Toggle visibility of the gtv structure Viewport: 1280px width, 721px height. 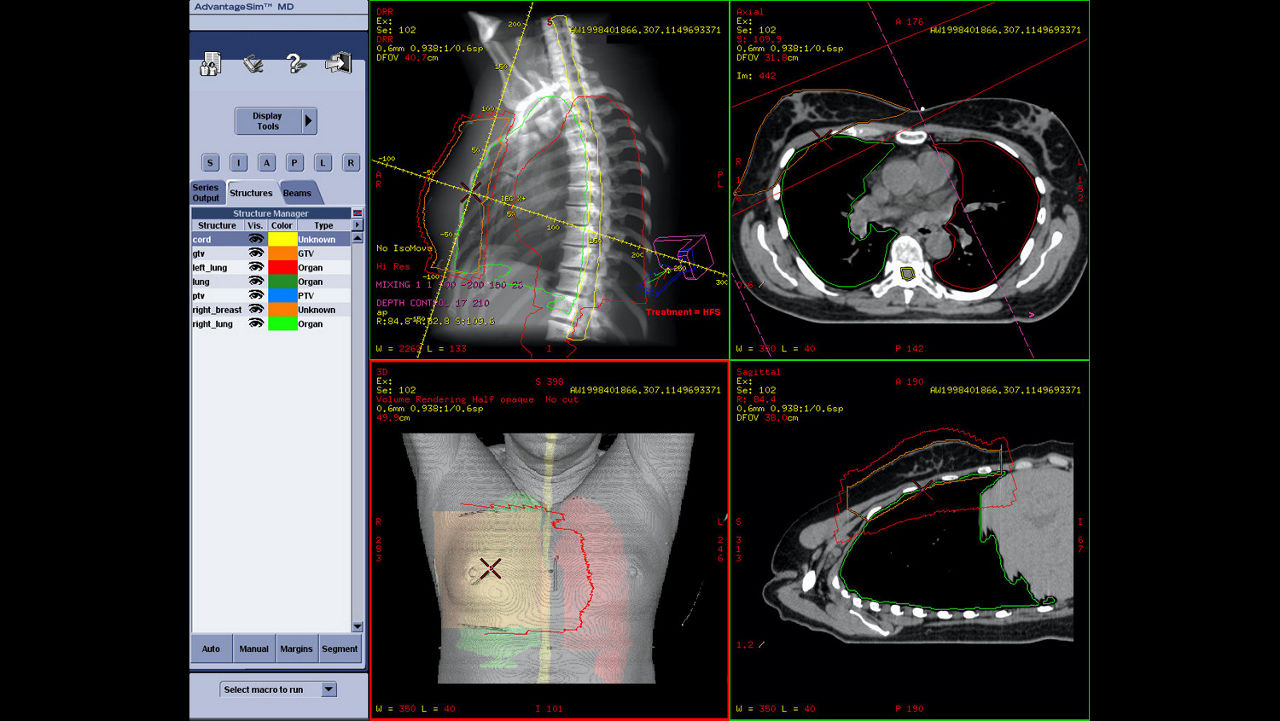[256, 254]
